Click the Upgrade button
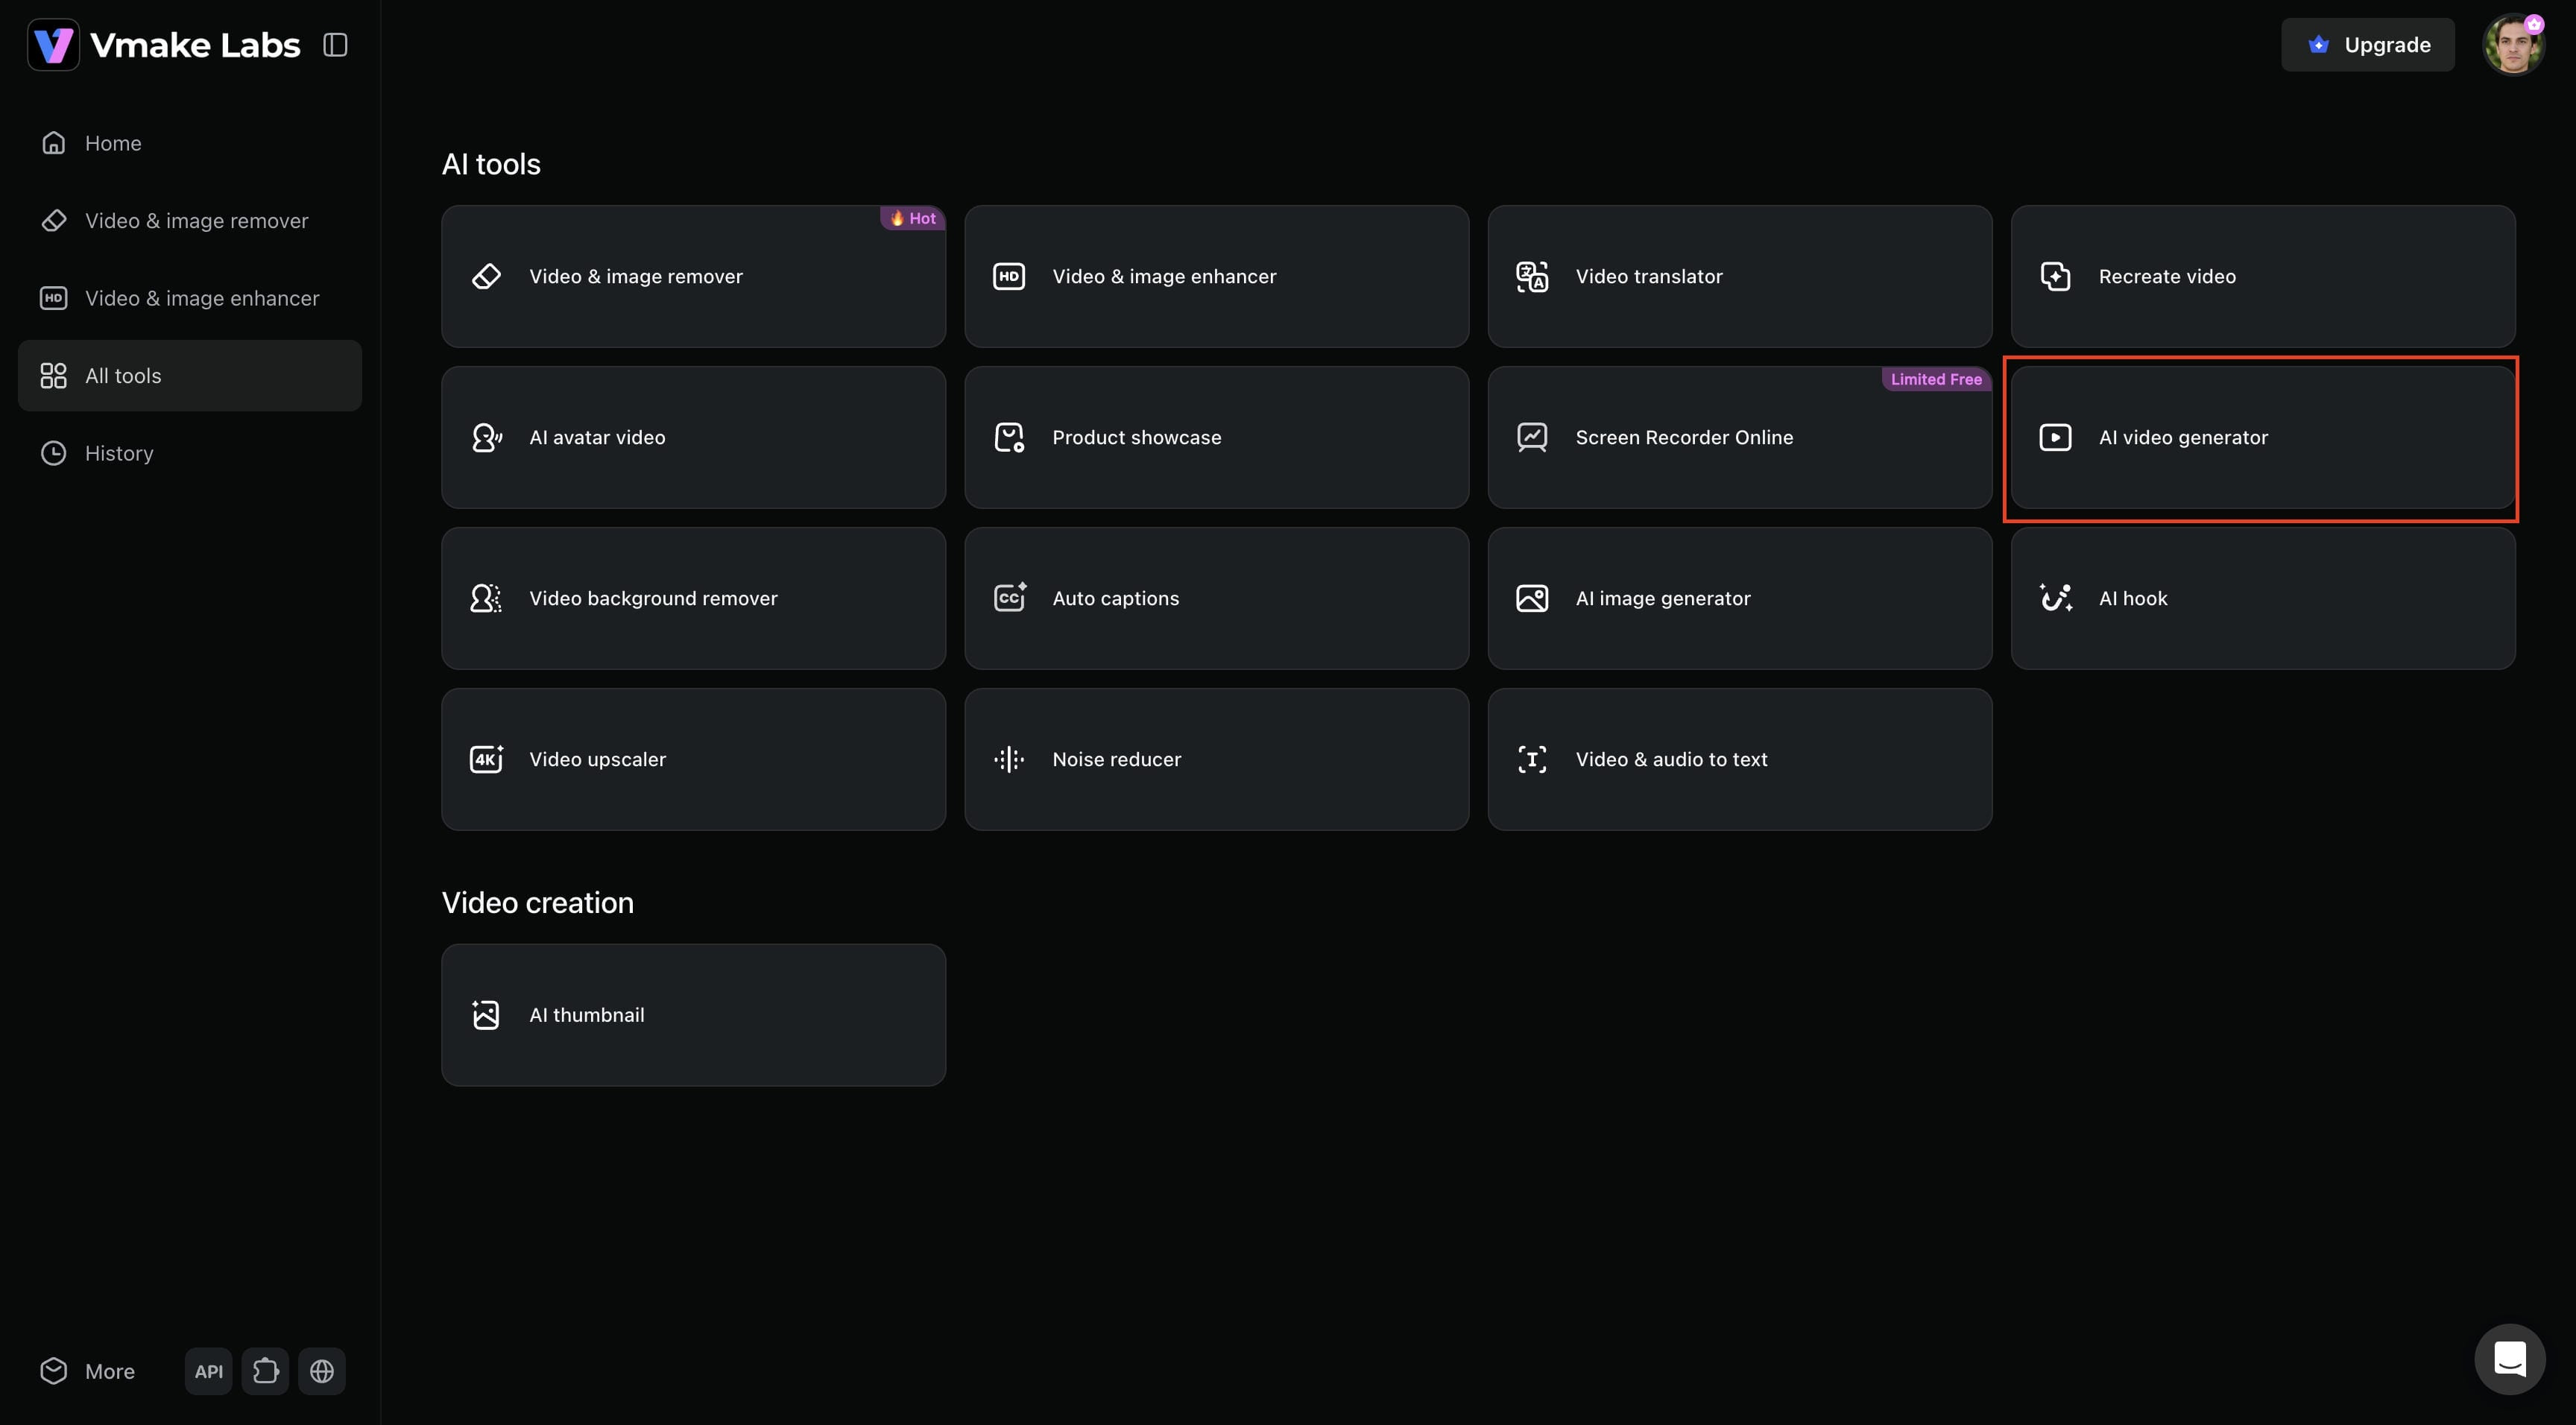This screenshot has width=2576, height=1425. 2367,45
